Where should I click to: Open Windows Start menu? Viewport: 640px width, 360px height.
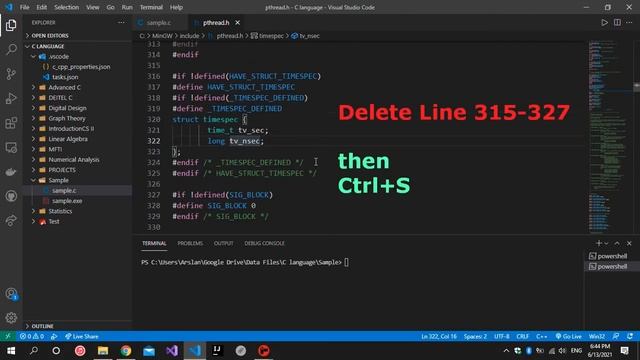pos(11,351)
